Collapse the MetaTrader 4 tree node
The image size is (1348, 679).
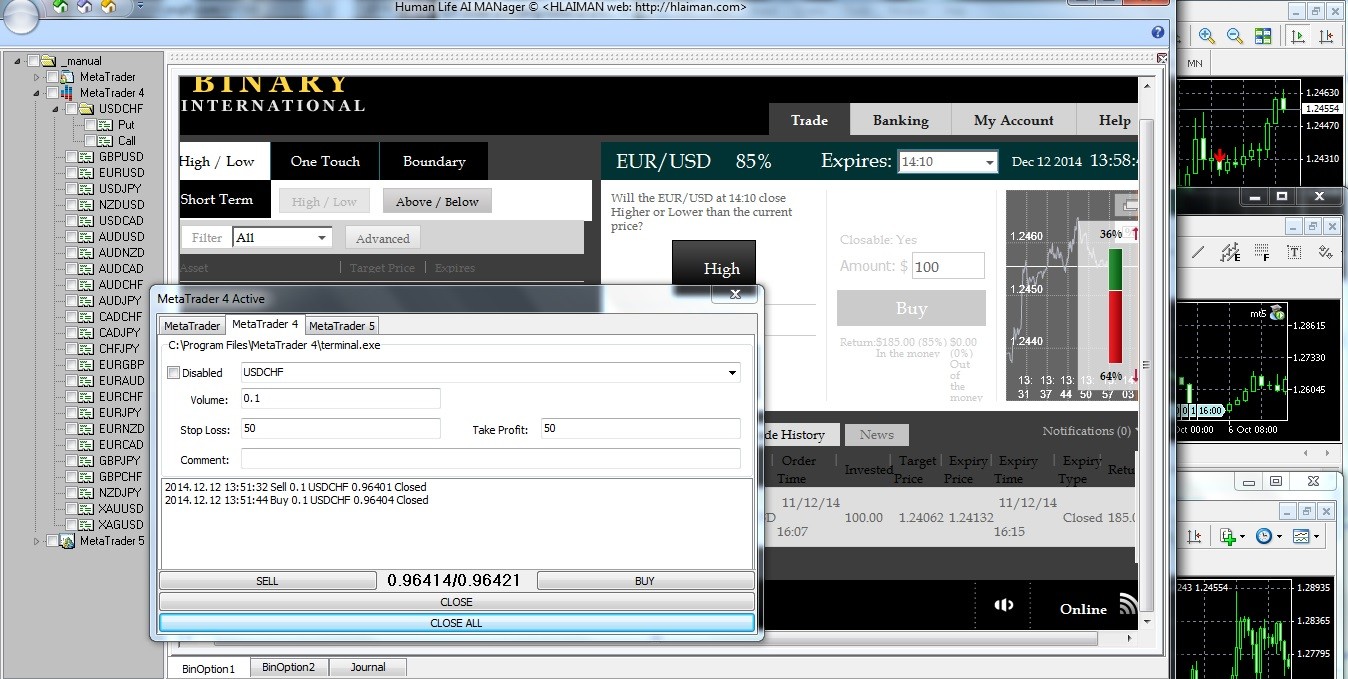[x=37, y=93]
